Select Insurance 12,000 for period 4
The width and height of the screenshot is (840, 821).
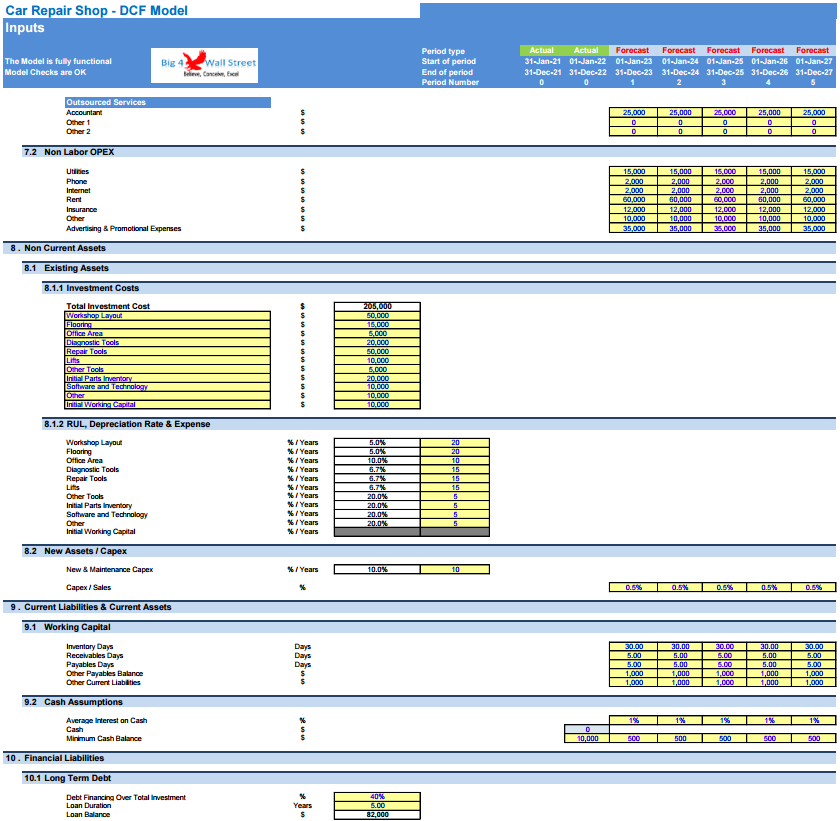pos(769,209)
